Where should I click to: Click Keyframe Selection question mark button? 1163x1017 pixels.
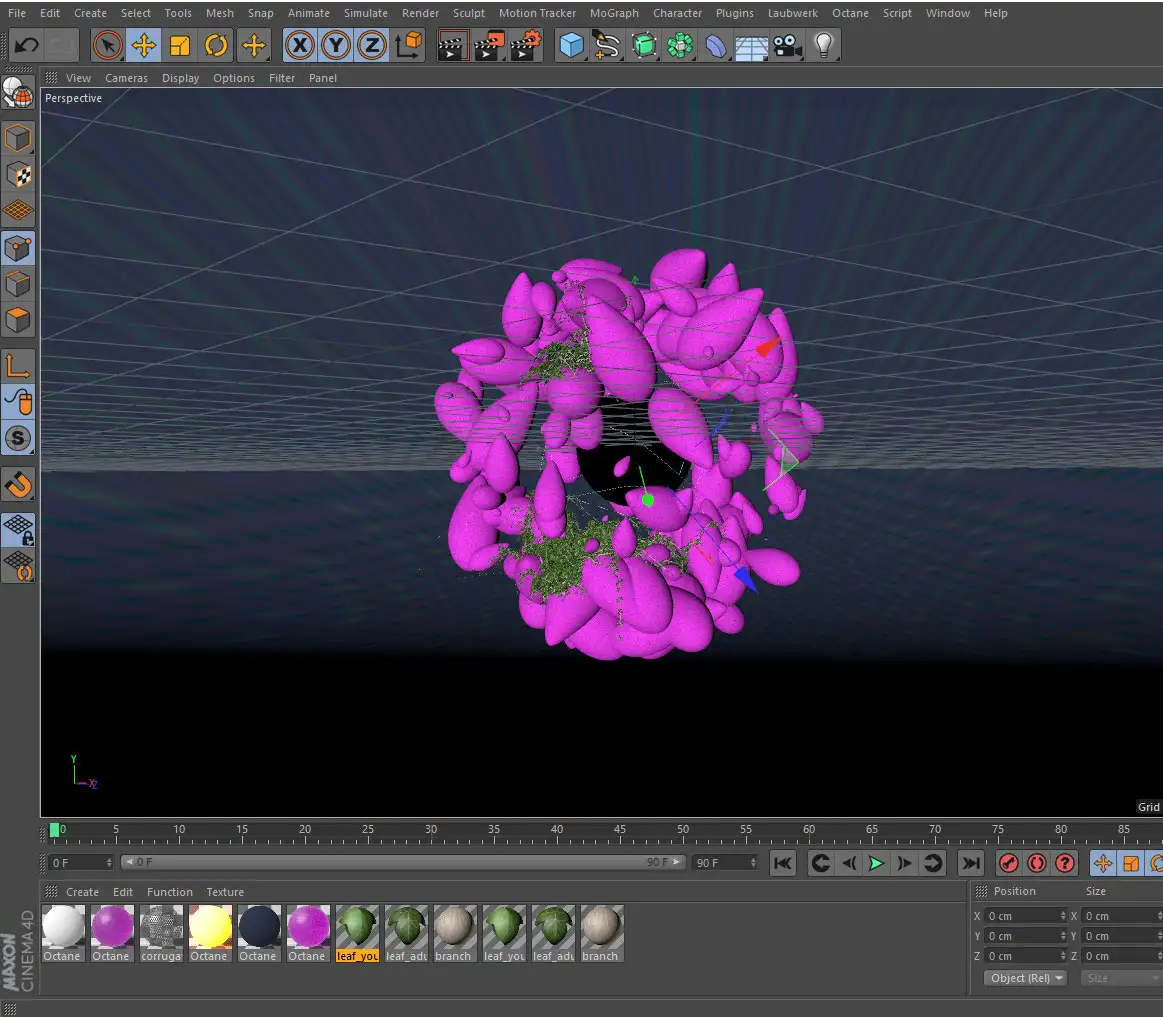(1065, 863)
